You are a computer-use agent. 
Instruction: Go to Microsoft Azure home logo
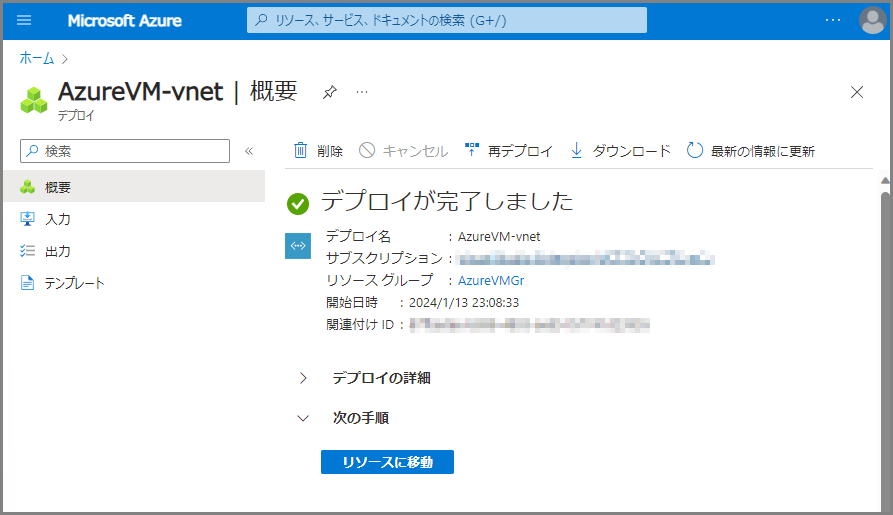[125, 21]
